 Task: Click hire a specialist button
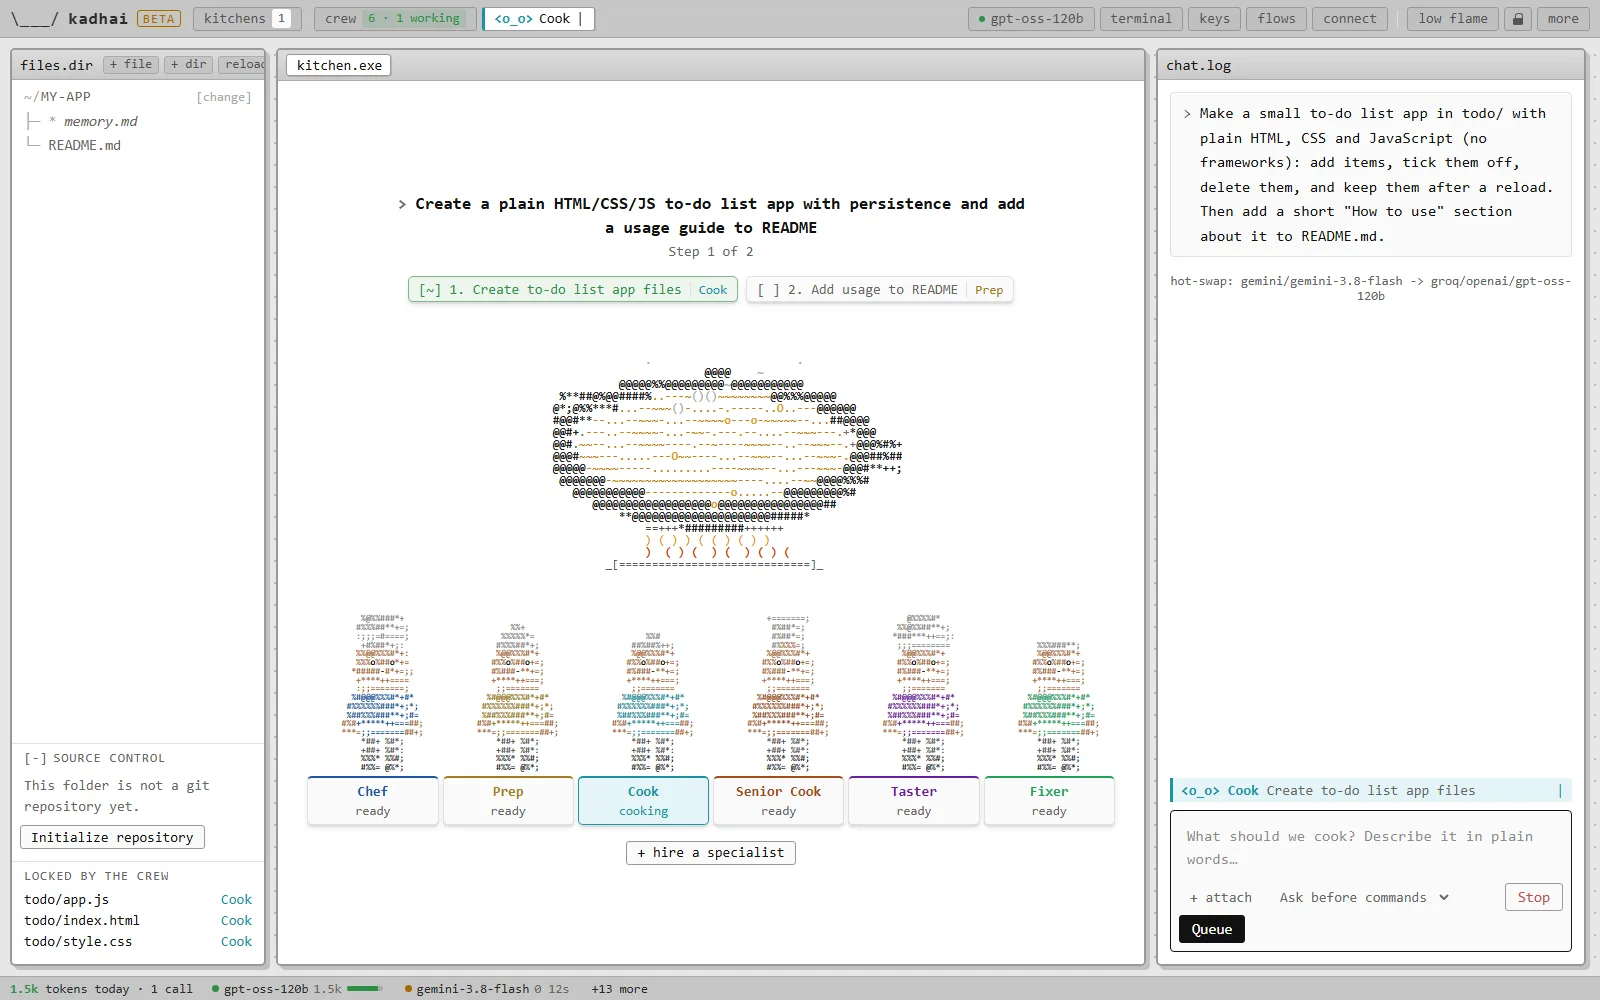click(711, 853)
